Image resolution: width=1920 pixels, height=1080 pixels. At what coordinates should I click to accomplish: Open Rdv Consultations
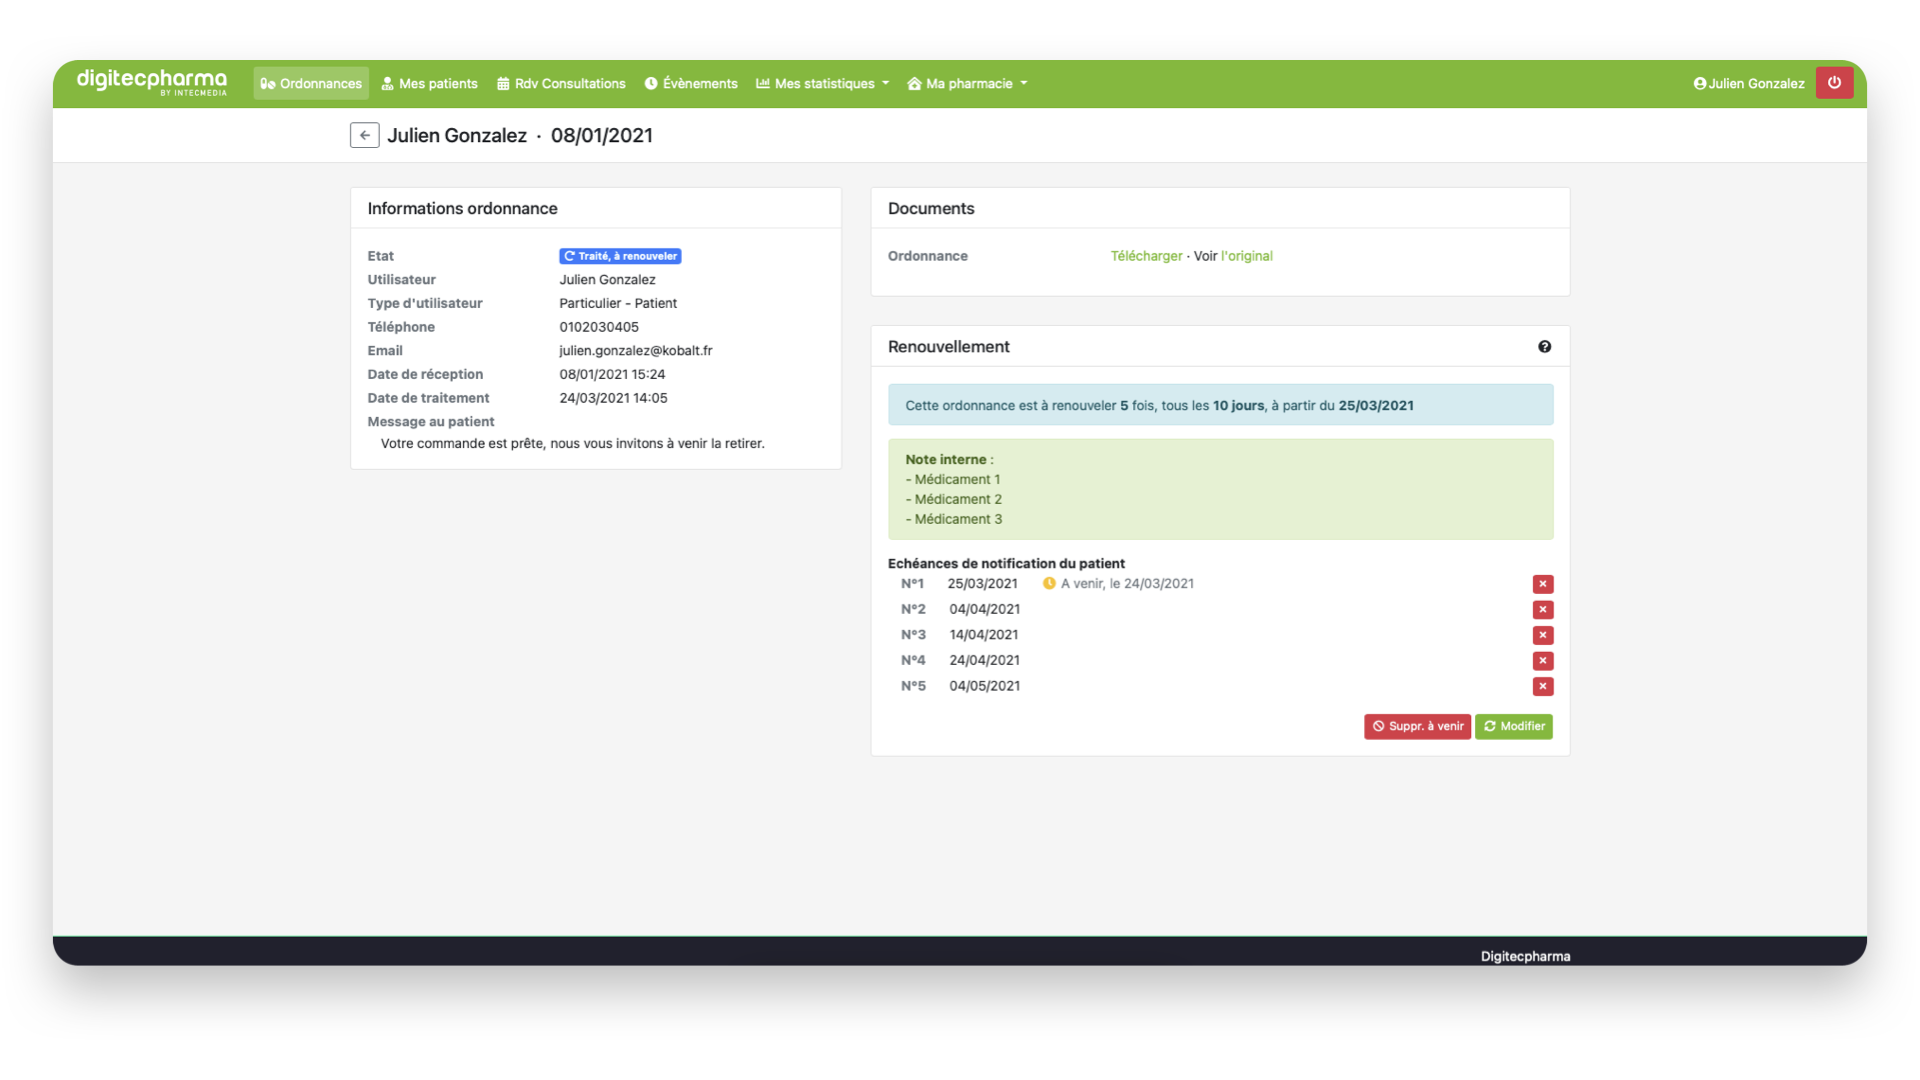[x=561, y=84]
